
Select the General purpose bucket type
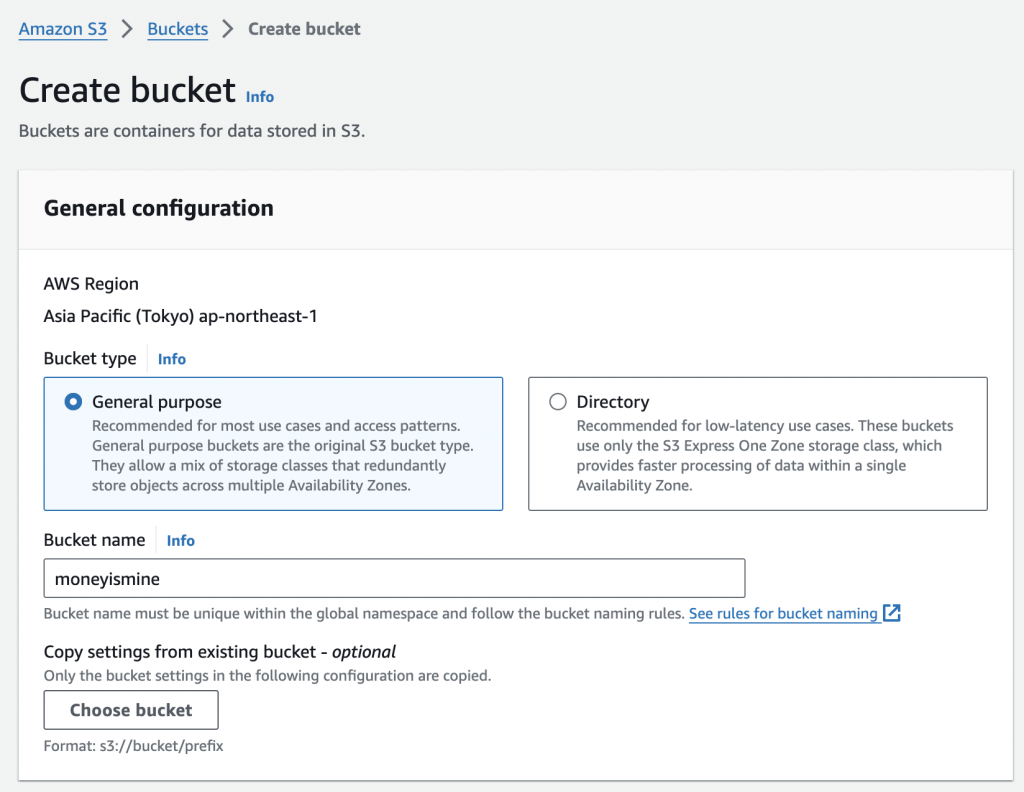[73, 402]
